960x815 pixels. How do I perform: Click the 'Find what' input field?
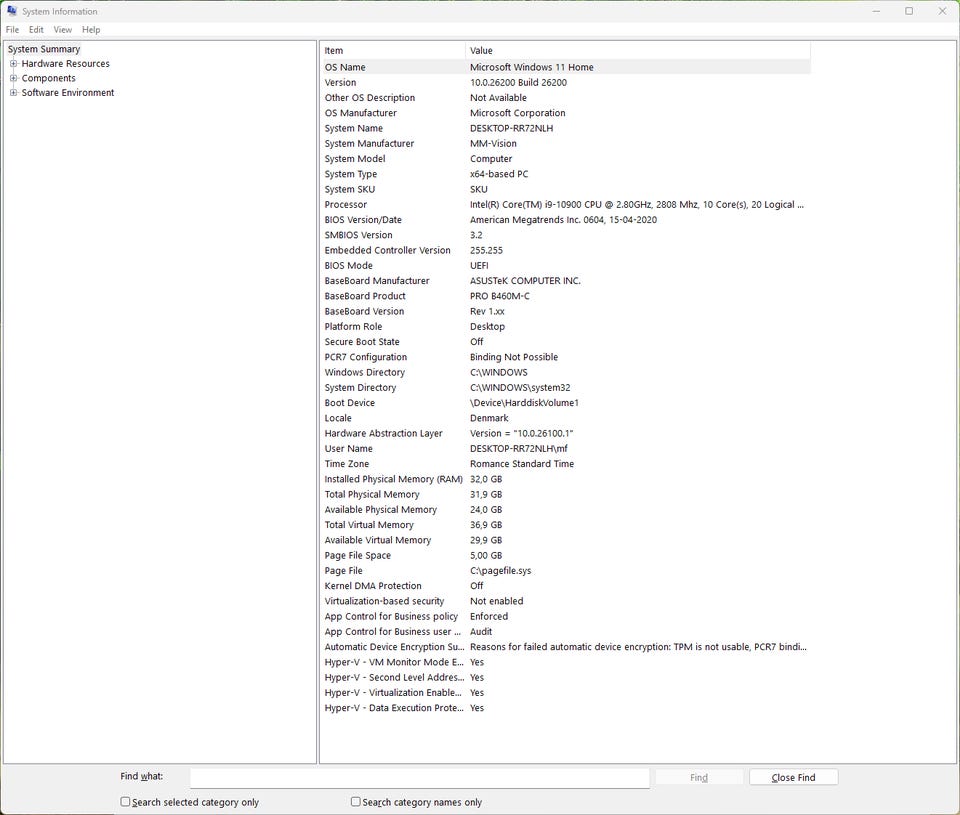coord(419,778)
